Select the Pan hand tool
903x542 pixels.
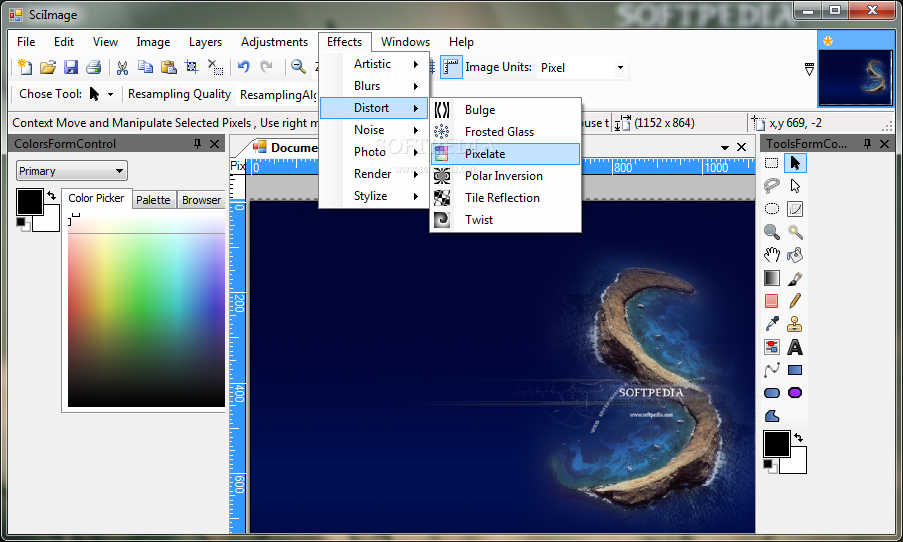coord(772,255)
